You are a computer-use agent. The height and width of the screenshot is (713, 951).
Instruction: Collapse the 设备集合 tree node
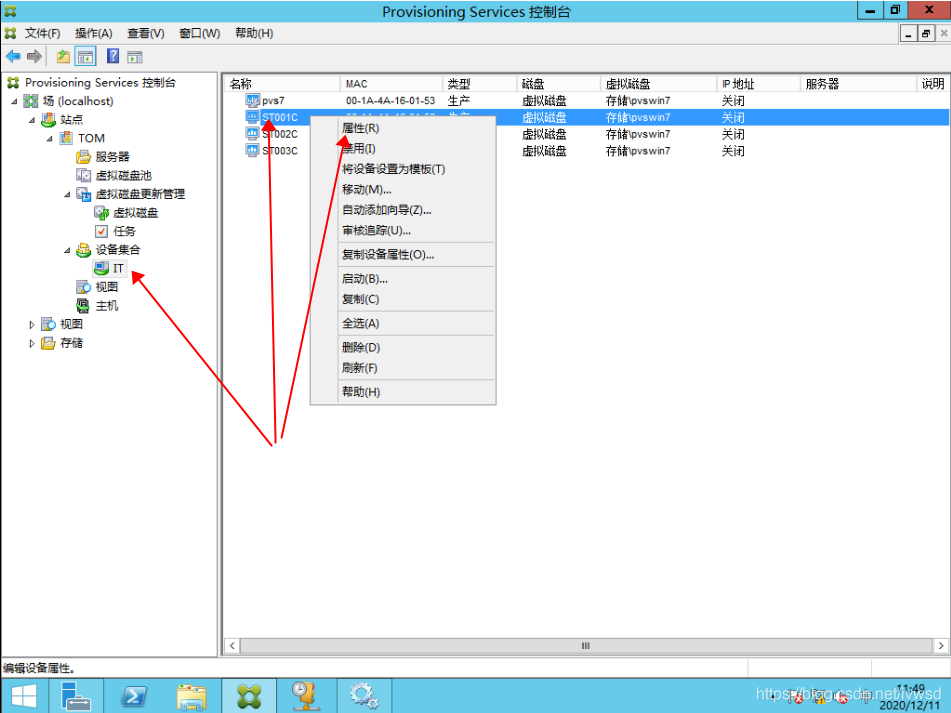[x=67, y=250]
